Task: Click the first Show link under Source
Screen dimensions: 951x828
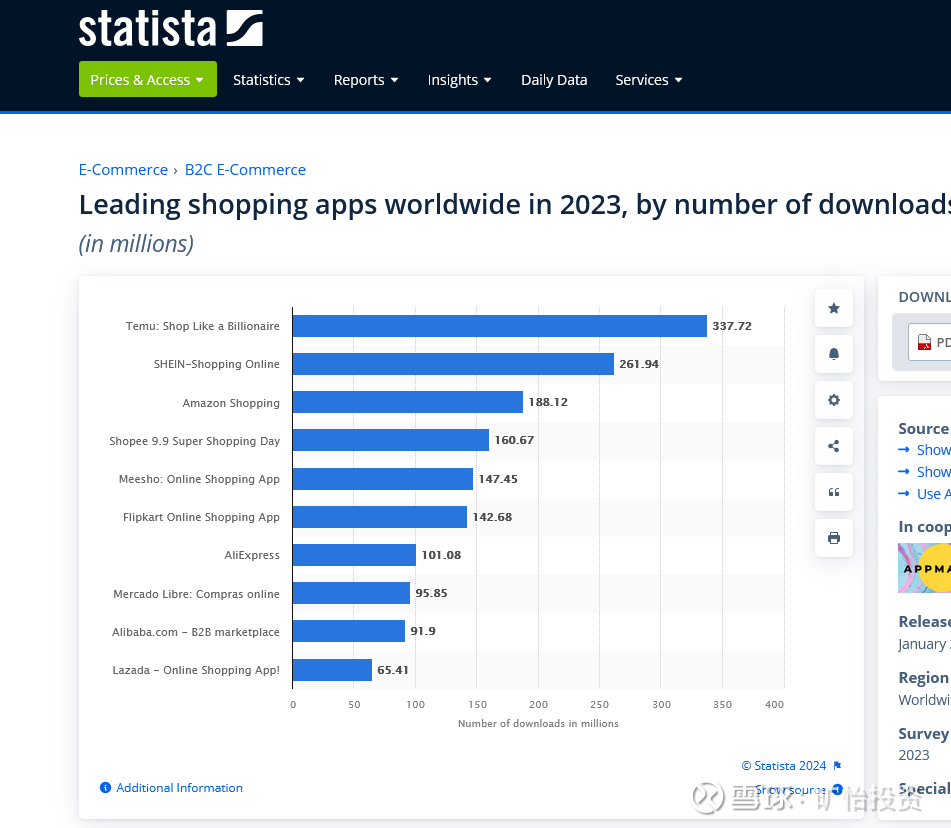Action: tap(933, 450)
